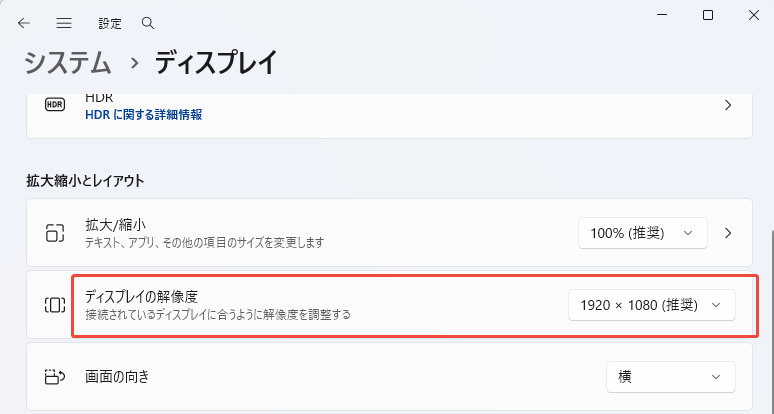Viewport: 774px width, 414px height.
Task: Click the search magnifier icon
Action: point(148,22)
